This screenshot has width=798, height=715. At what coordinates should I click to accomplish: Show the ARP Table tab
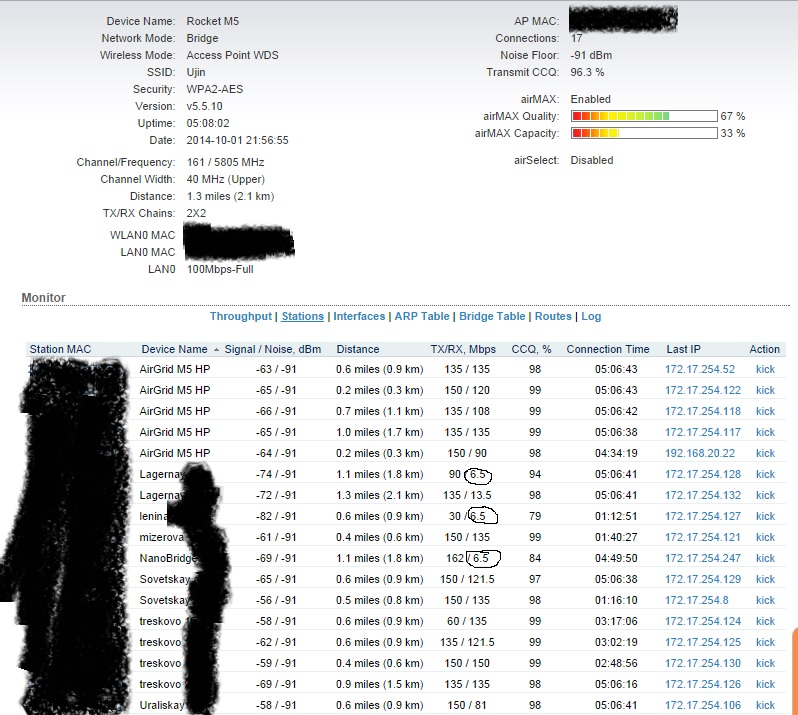coord(422,316)
